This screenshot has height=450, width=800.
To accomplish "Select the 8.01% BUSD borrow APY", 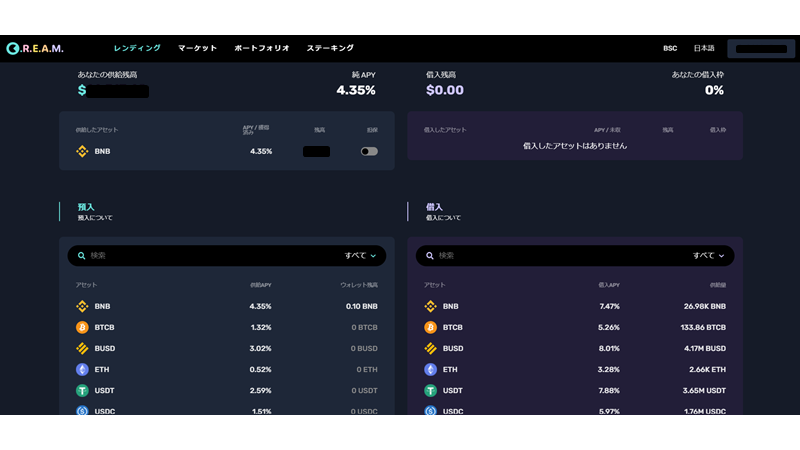I will pyautogui.click(x=609, y=348).
